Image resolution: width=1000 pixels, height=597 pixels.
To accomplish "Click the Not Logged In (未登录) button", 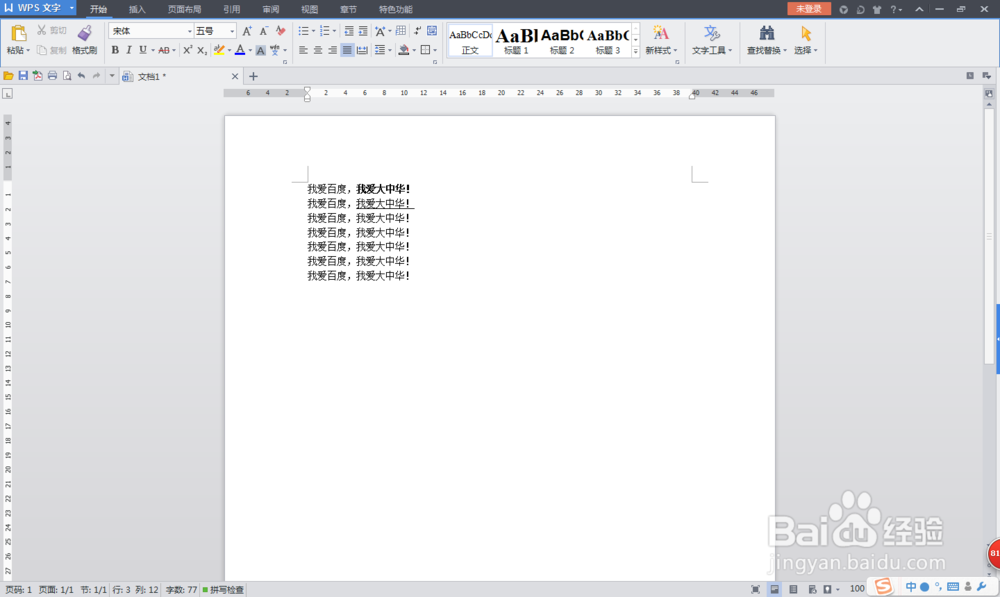I will click(x=809, y=9).
